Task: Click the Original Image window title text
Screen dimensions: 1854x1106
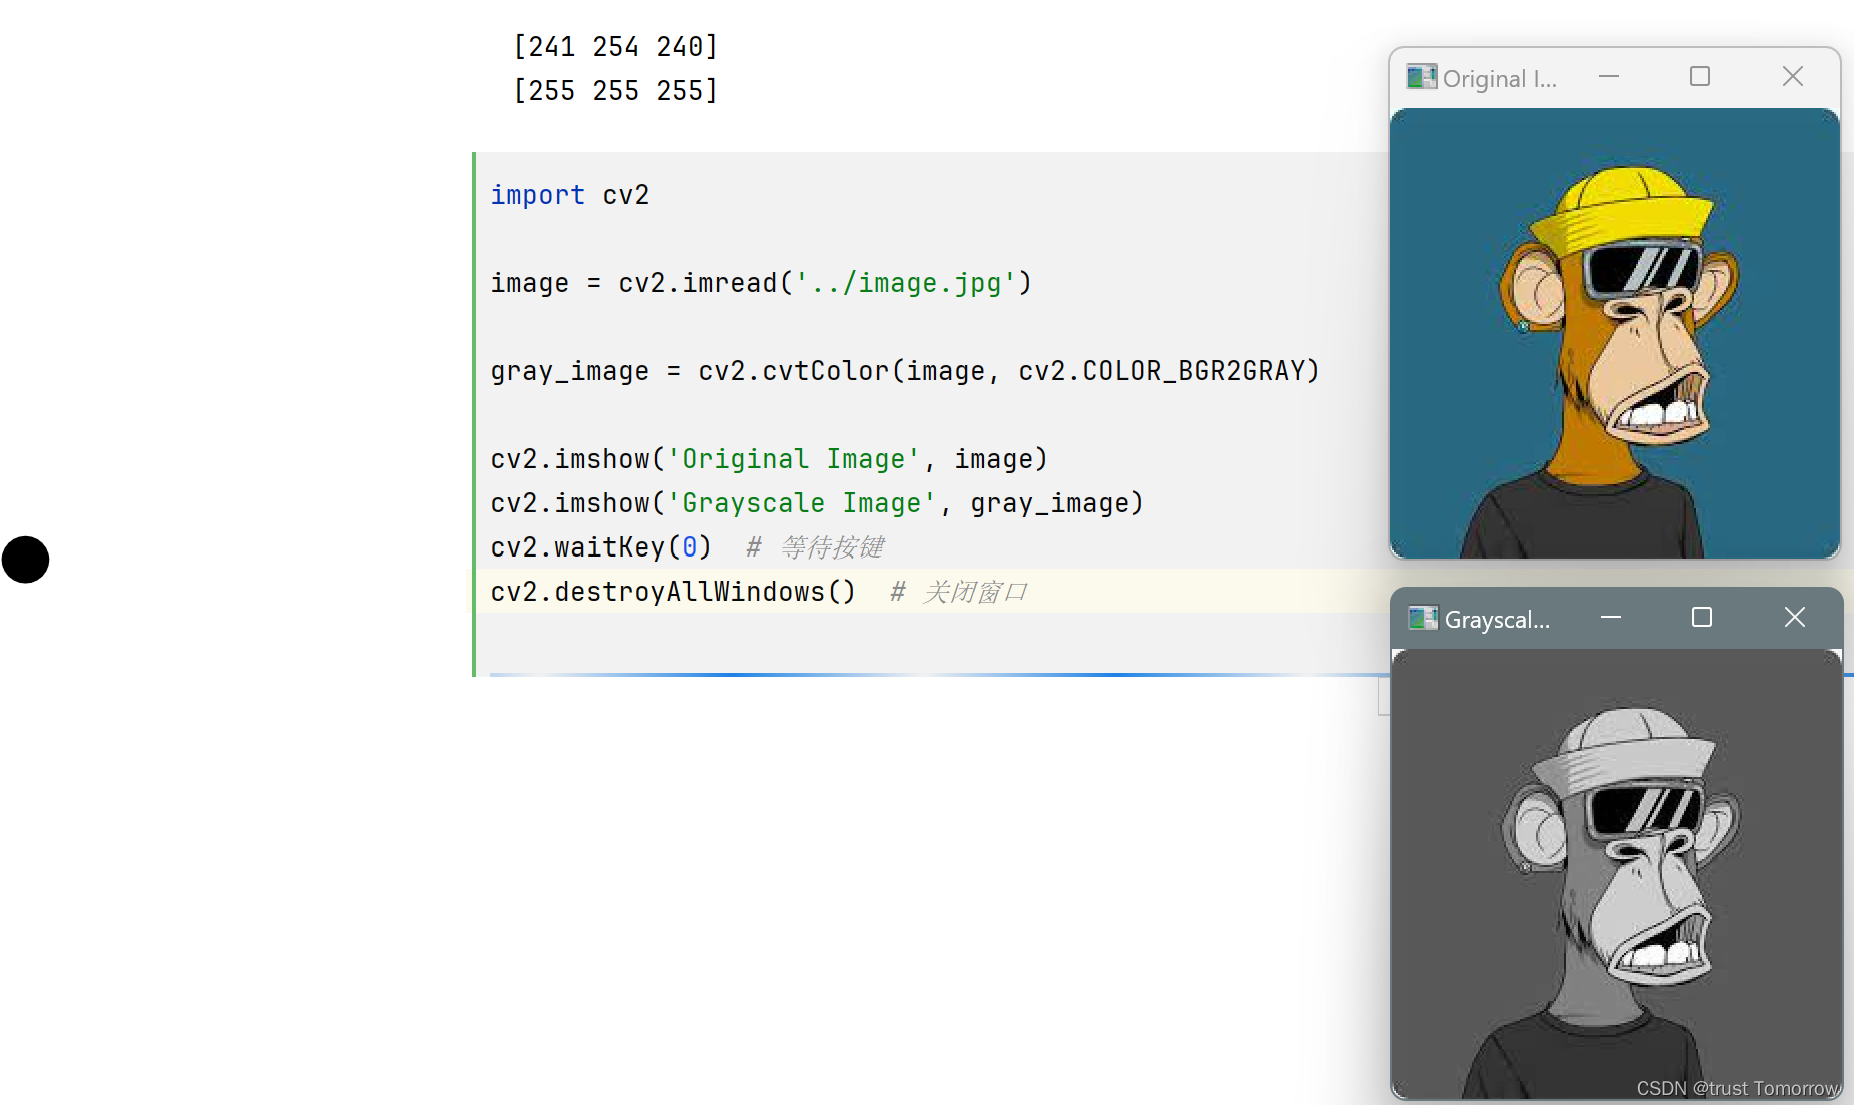Action: tap(1500, 79)
